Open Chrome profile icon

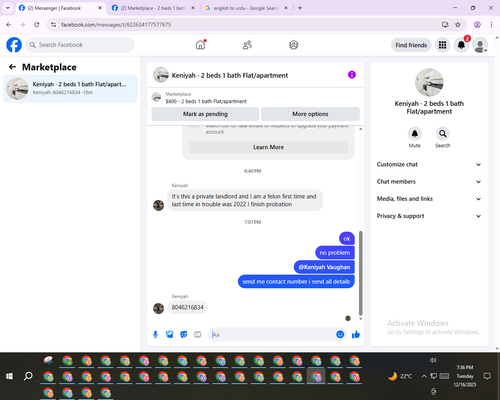(x=477, y=25)
